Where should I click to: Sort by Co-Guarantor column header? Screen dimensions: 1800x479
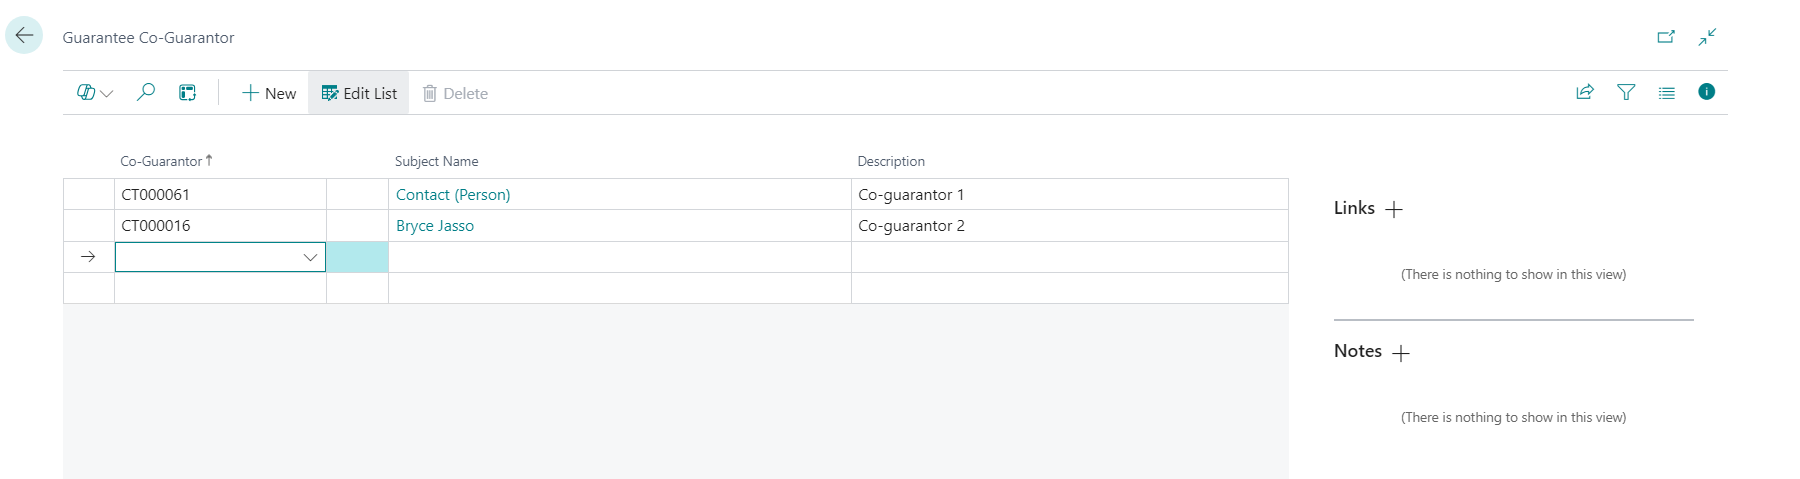161,161
